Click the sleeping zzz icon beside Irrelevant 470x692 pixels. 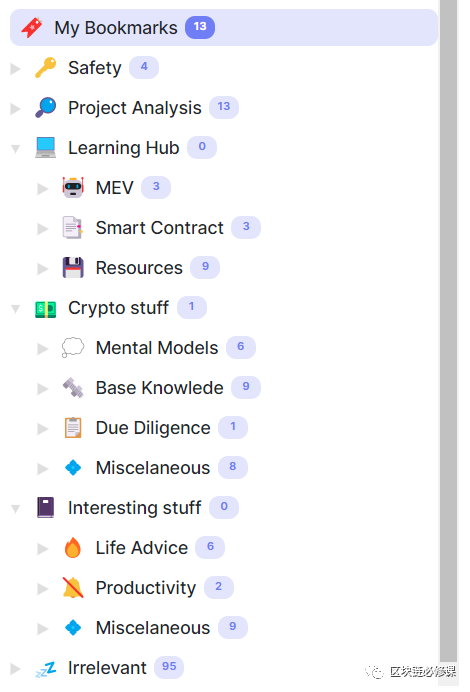[x=45, y=669]
